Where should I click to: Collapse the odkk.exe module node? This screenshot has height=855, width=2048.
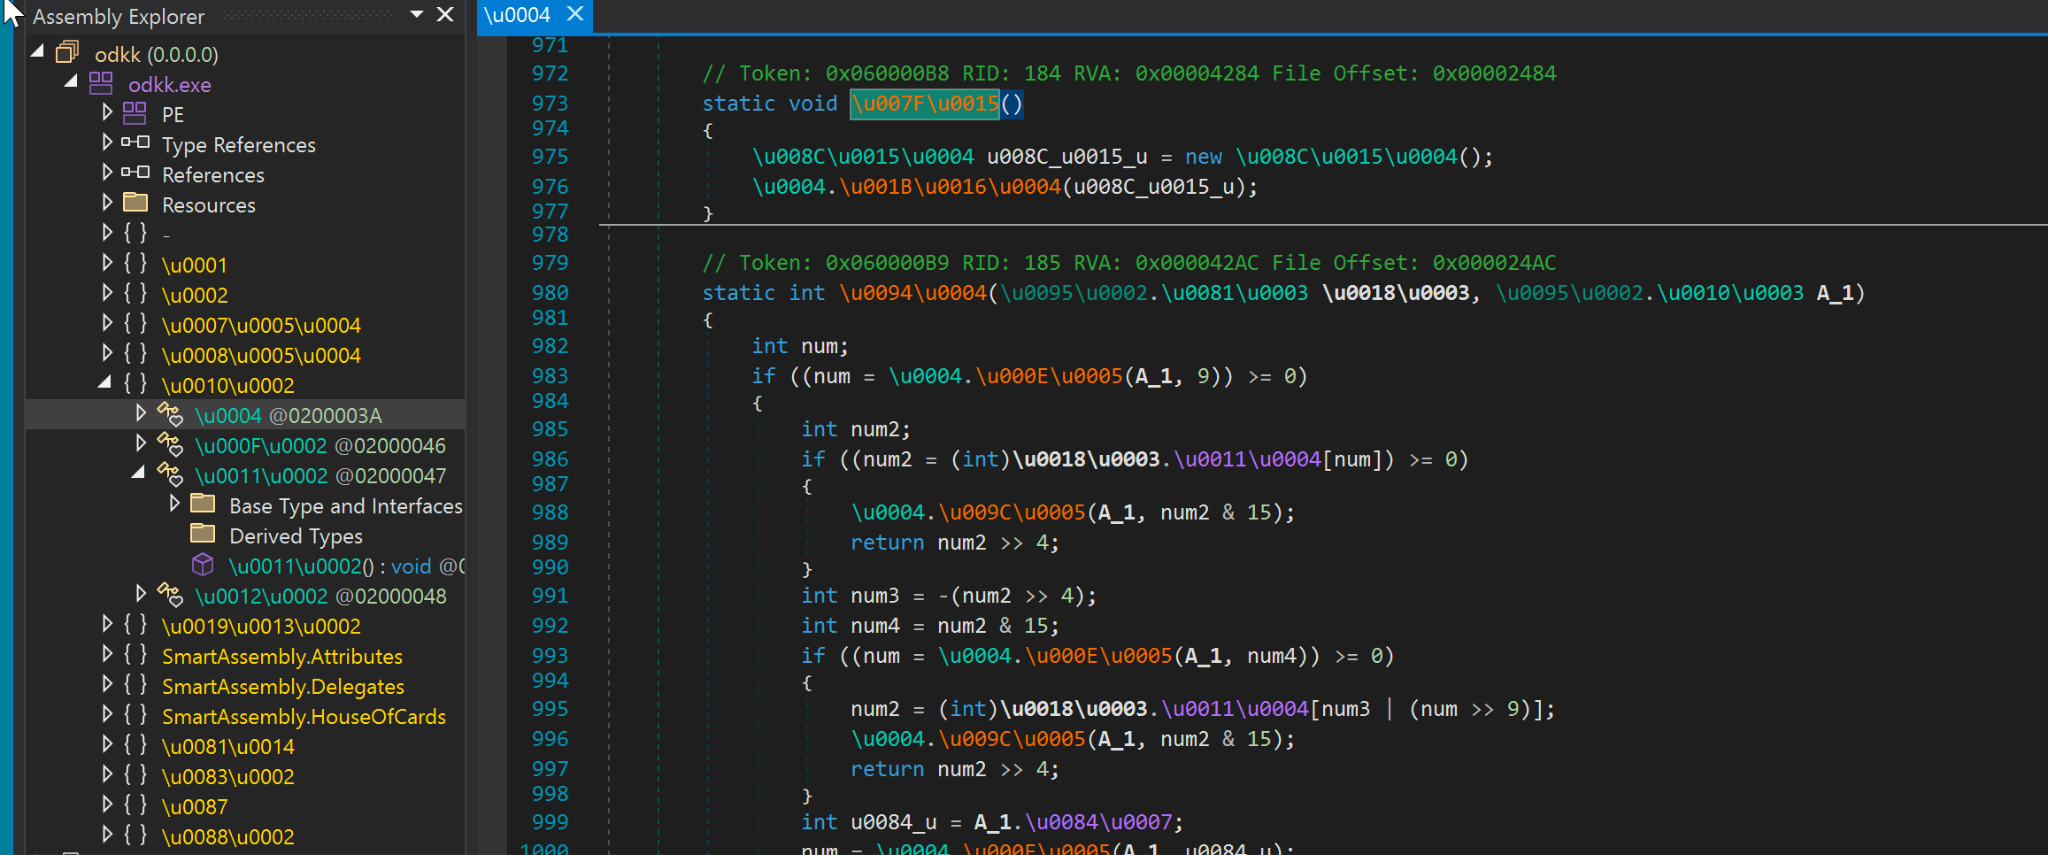71,82
